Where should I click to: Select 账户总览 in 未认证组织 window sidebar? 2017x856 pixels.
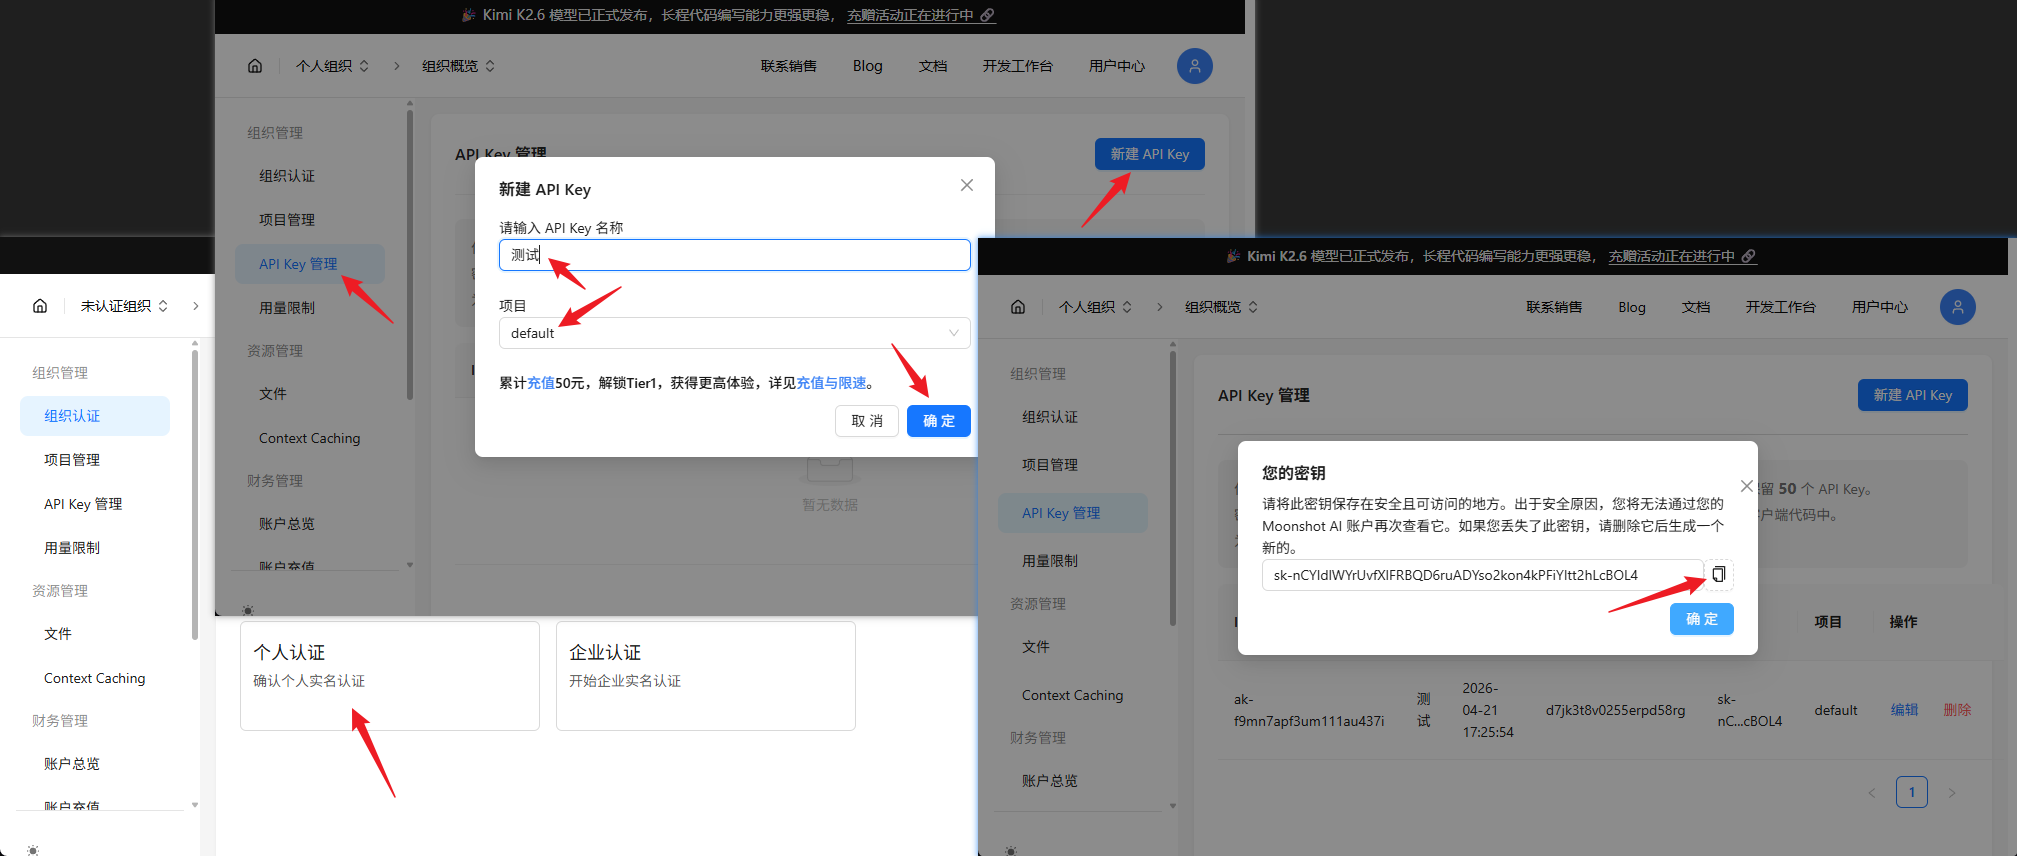(x=95, y=764)
